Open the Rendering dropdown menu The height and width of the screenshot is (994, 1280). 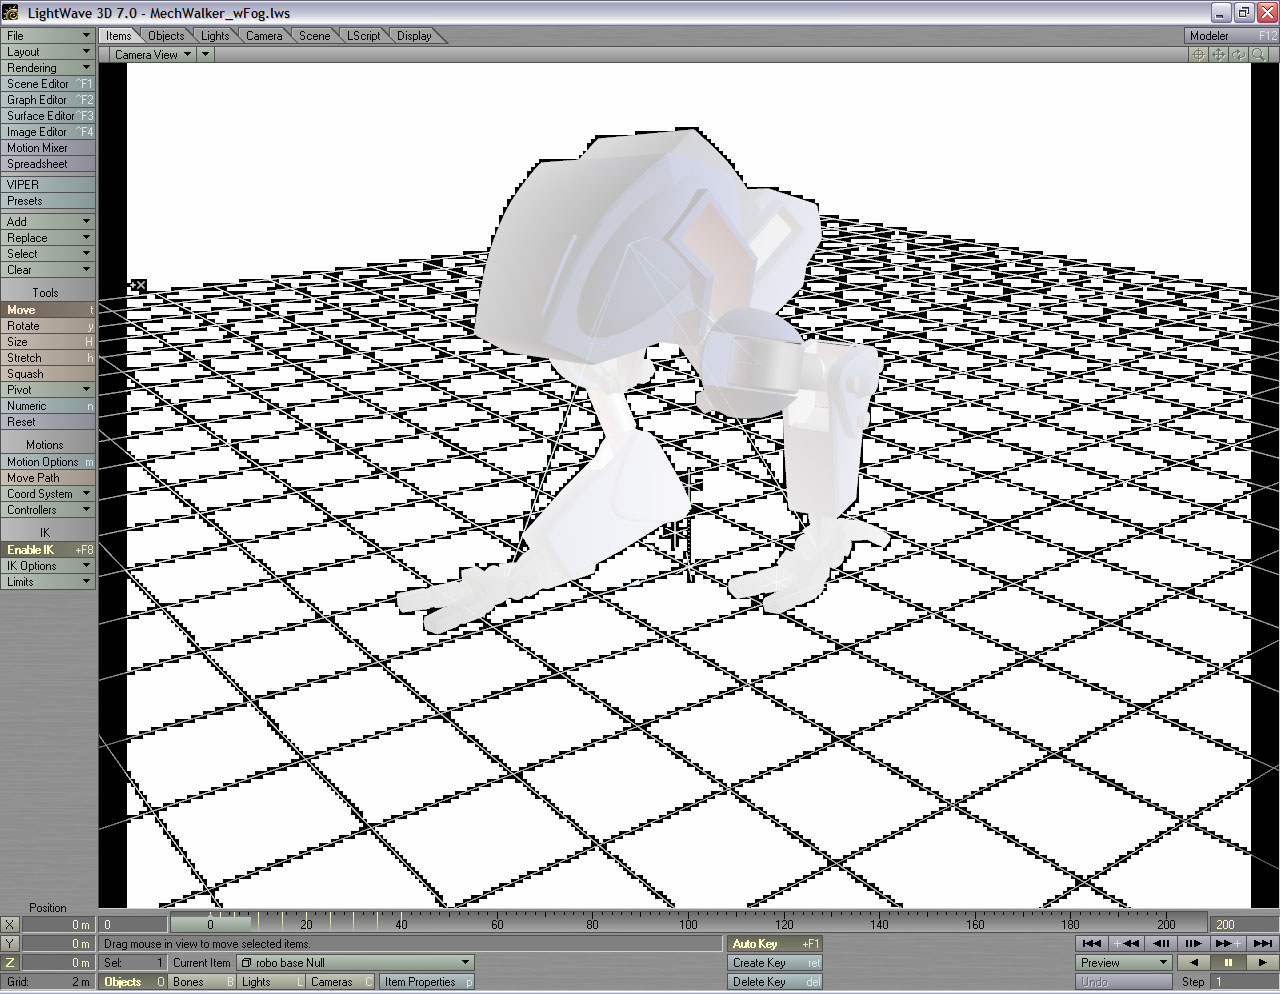[x=48, y=68]
